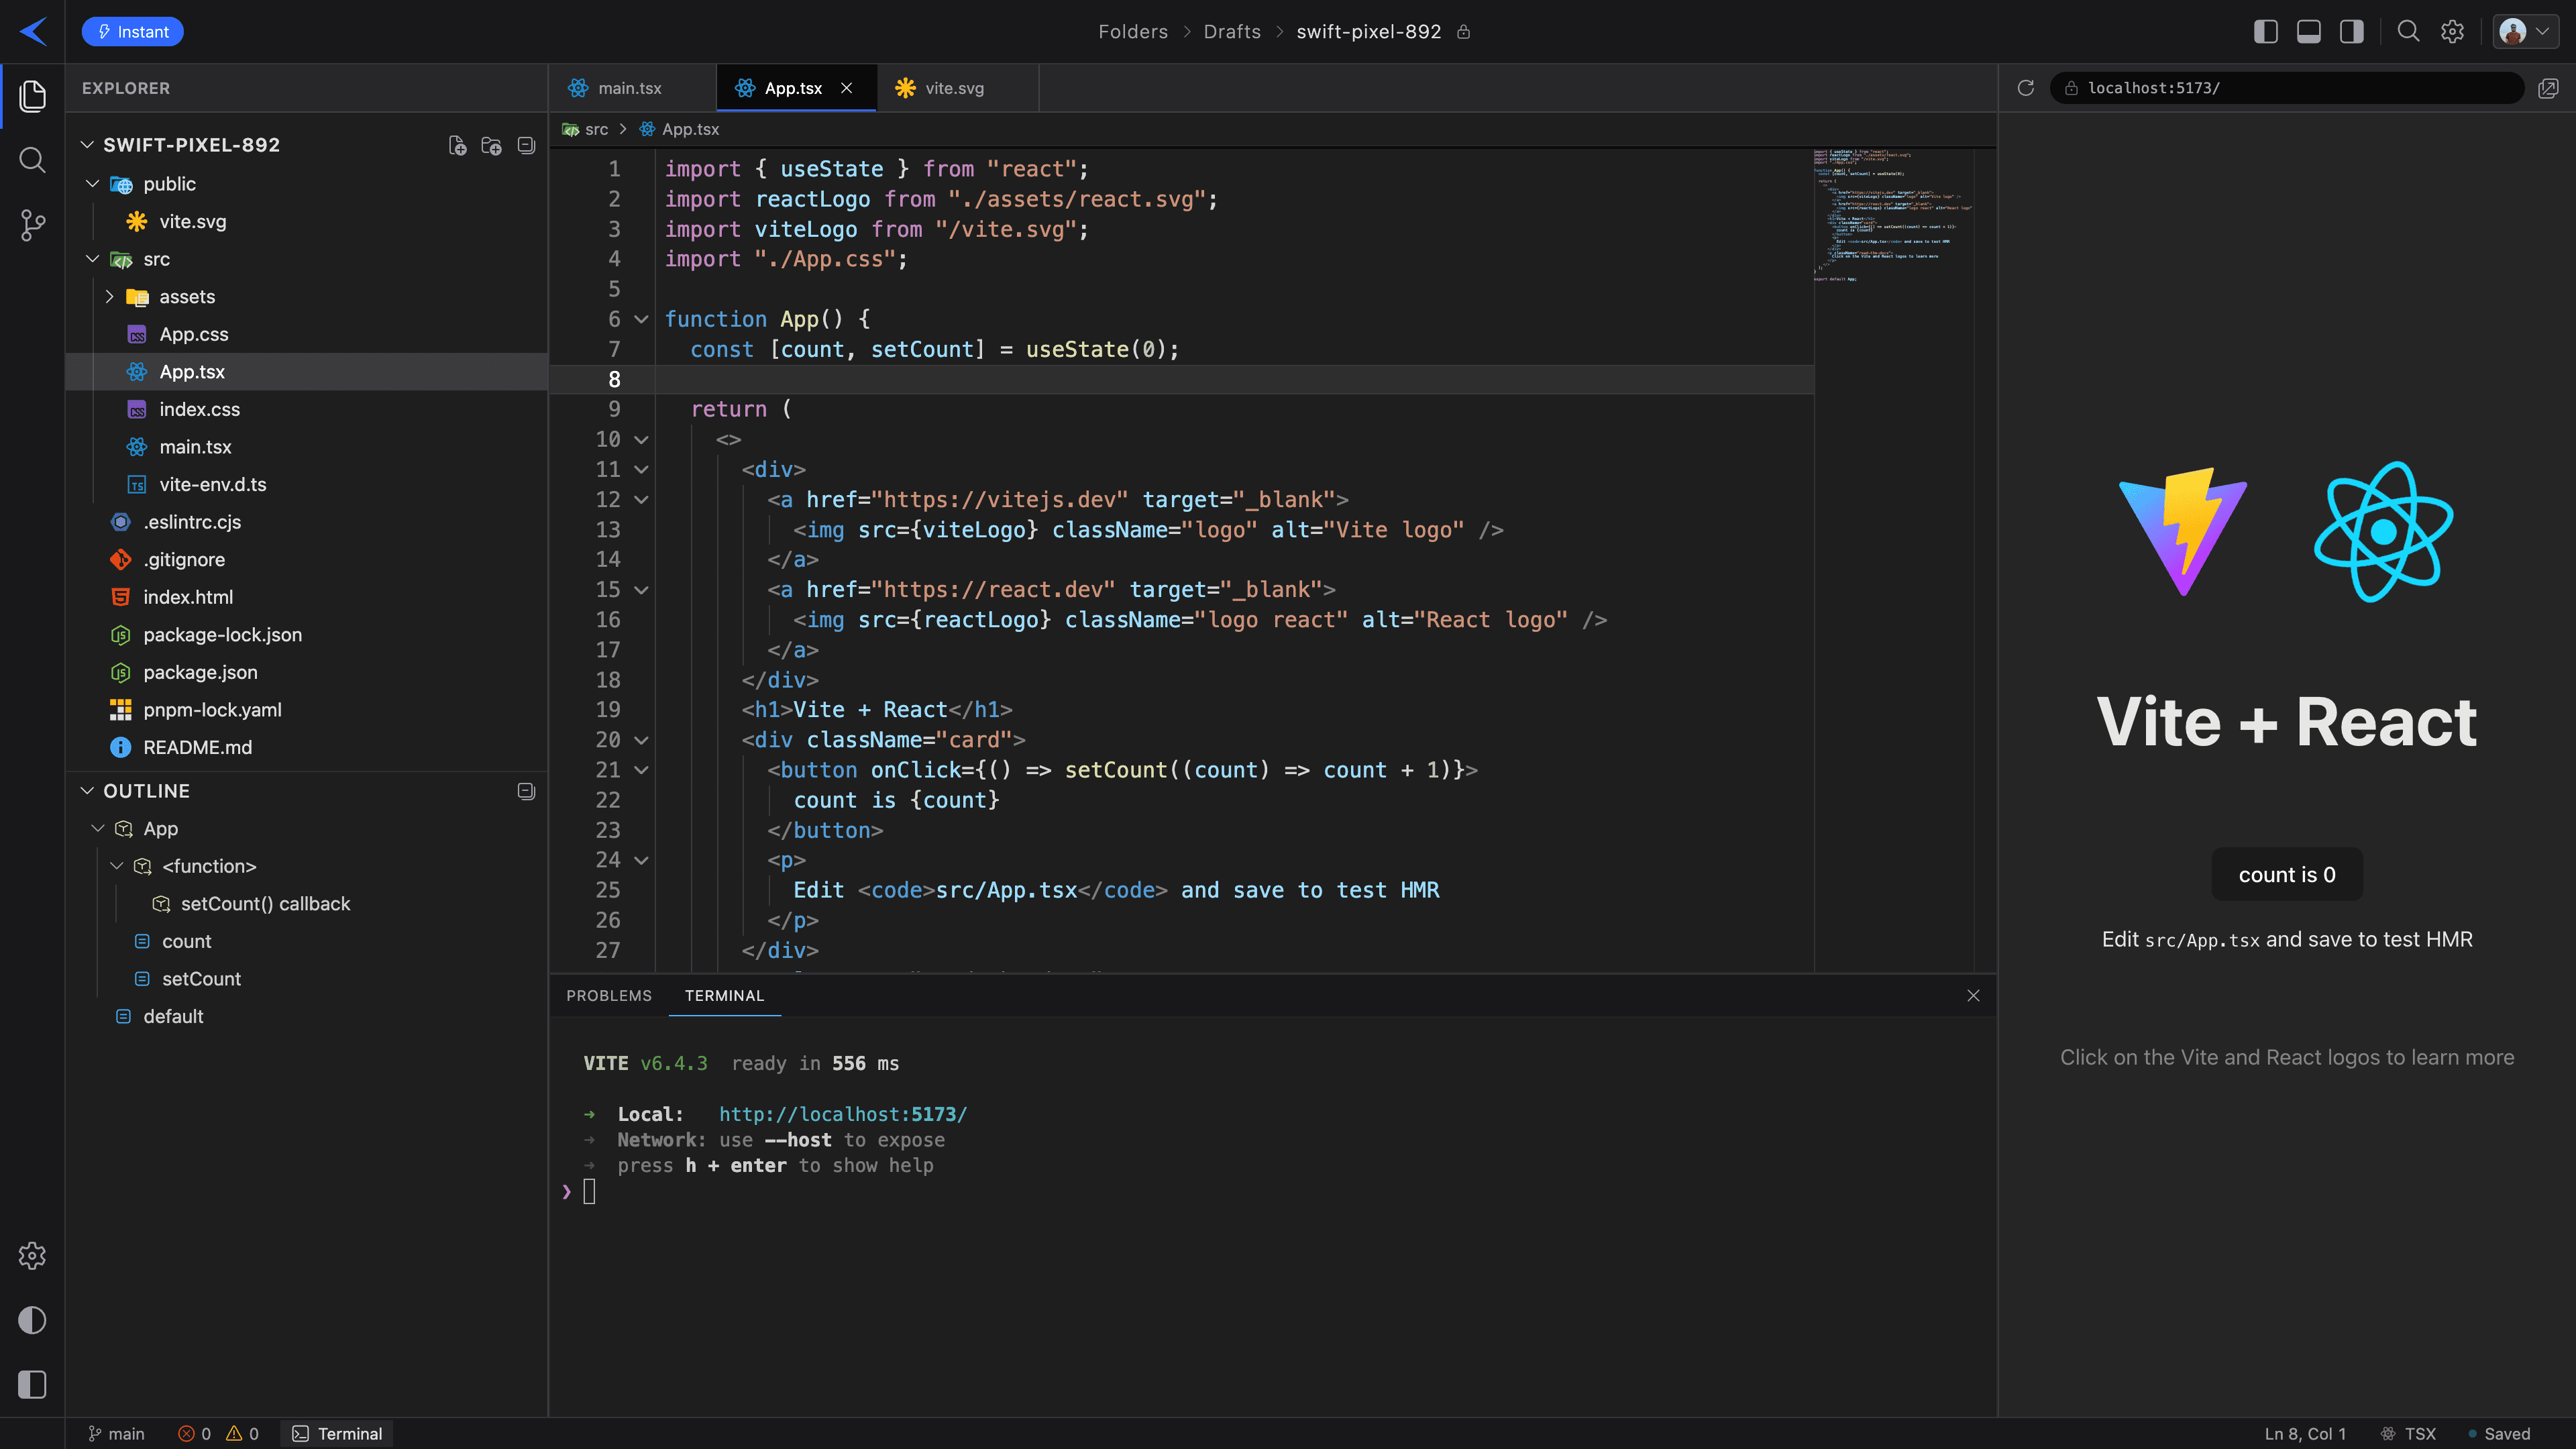Collapse all icon in OUTLINE header
Viewport: 2576px width, 1449px height.
click(x=526, y=791)
